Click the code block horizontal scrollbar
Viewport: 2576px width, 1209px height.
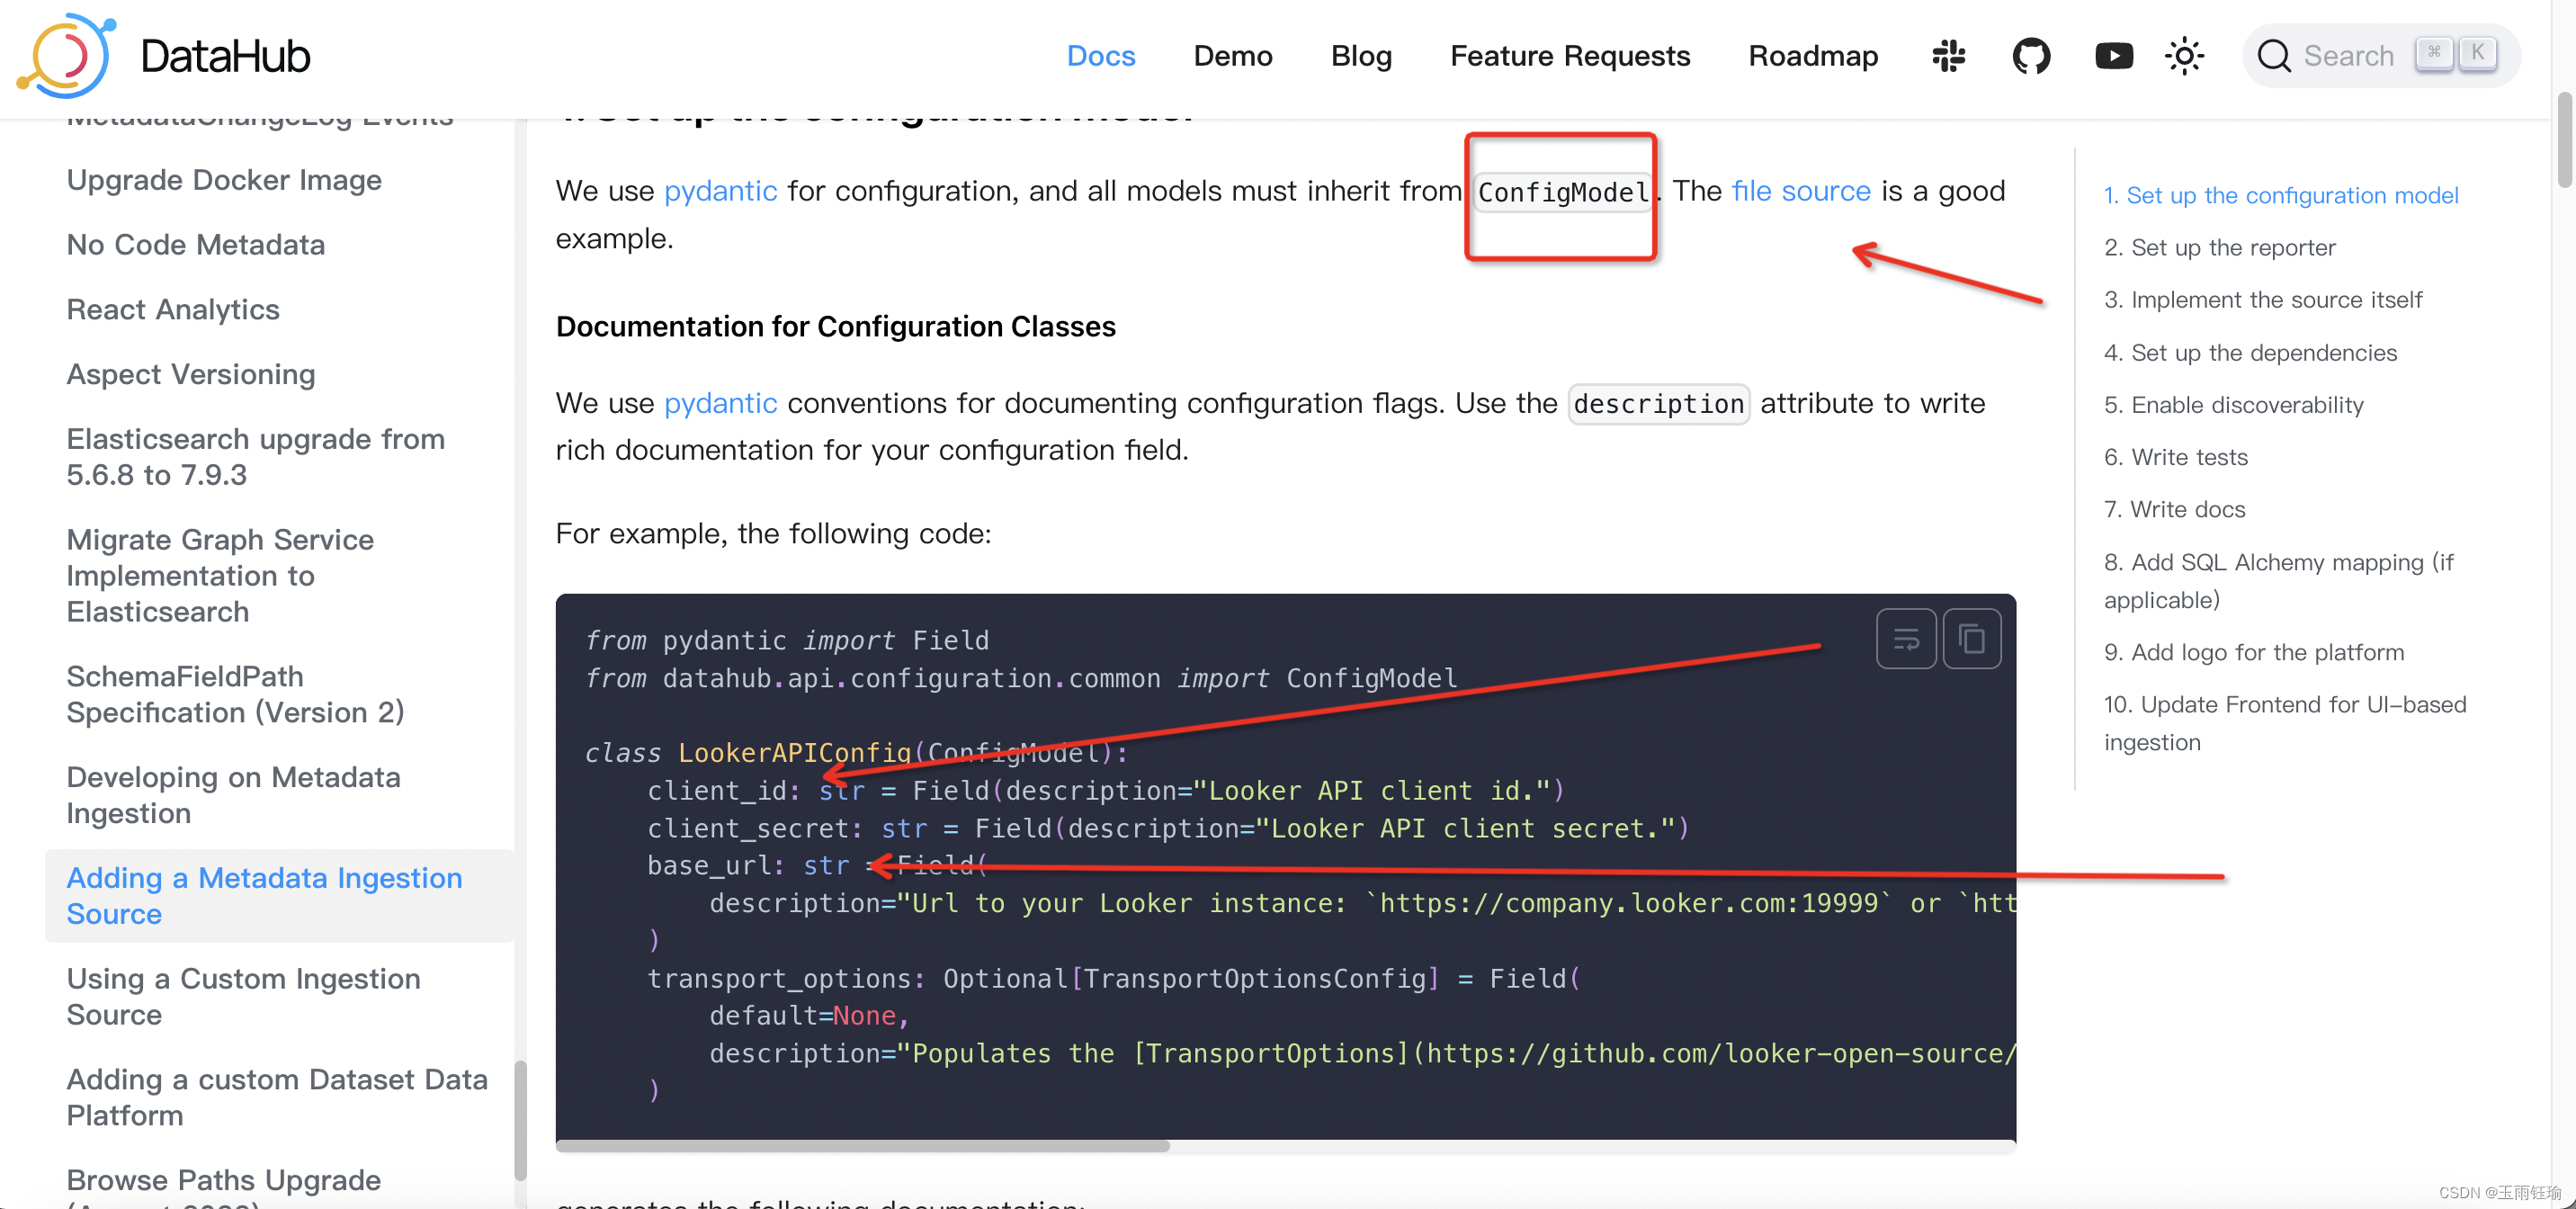pyautogui.click(x=862, y=1146)
